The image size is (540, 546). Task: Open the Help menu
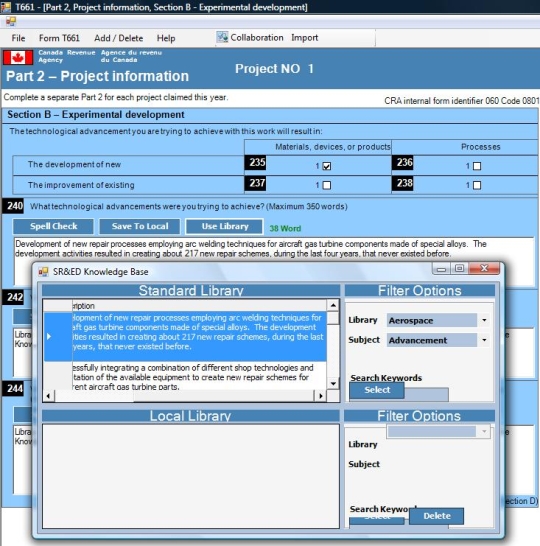click(x=166, y=38)
